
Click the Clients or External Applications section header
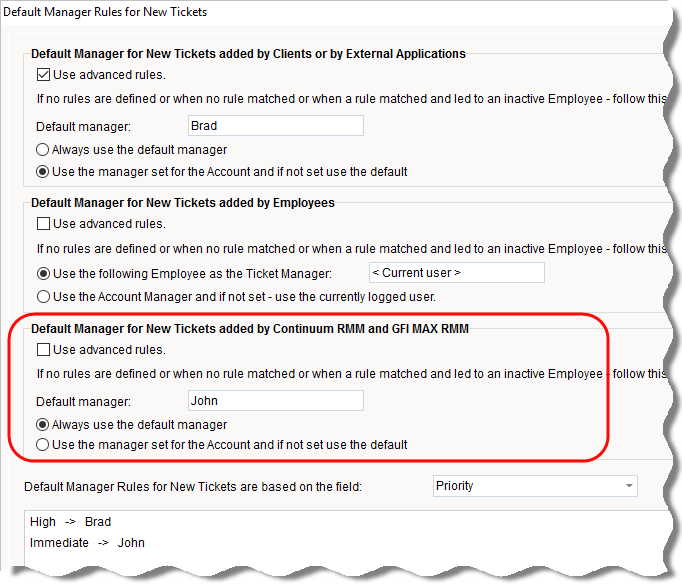point(248,54)
